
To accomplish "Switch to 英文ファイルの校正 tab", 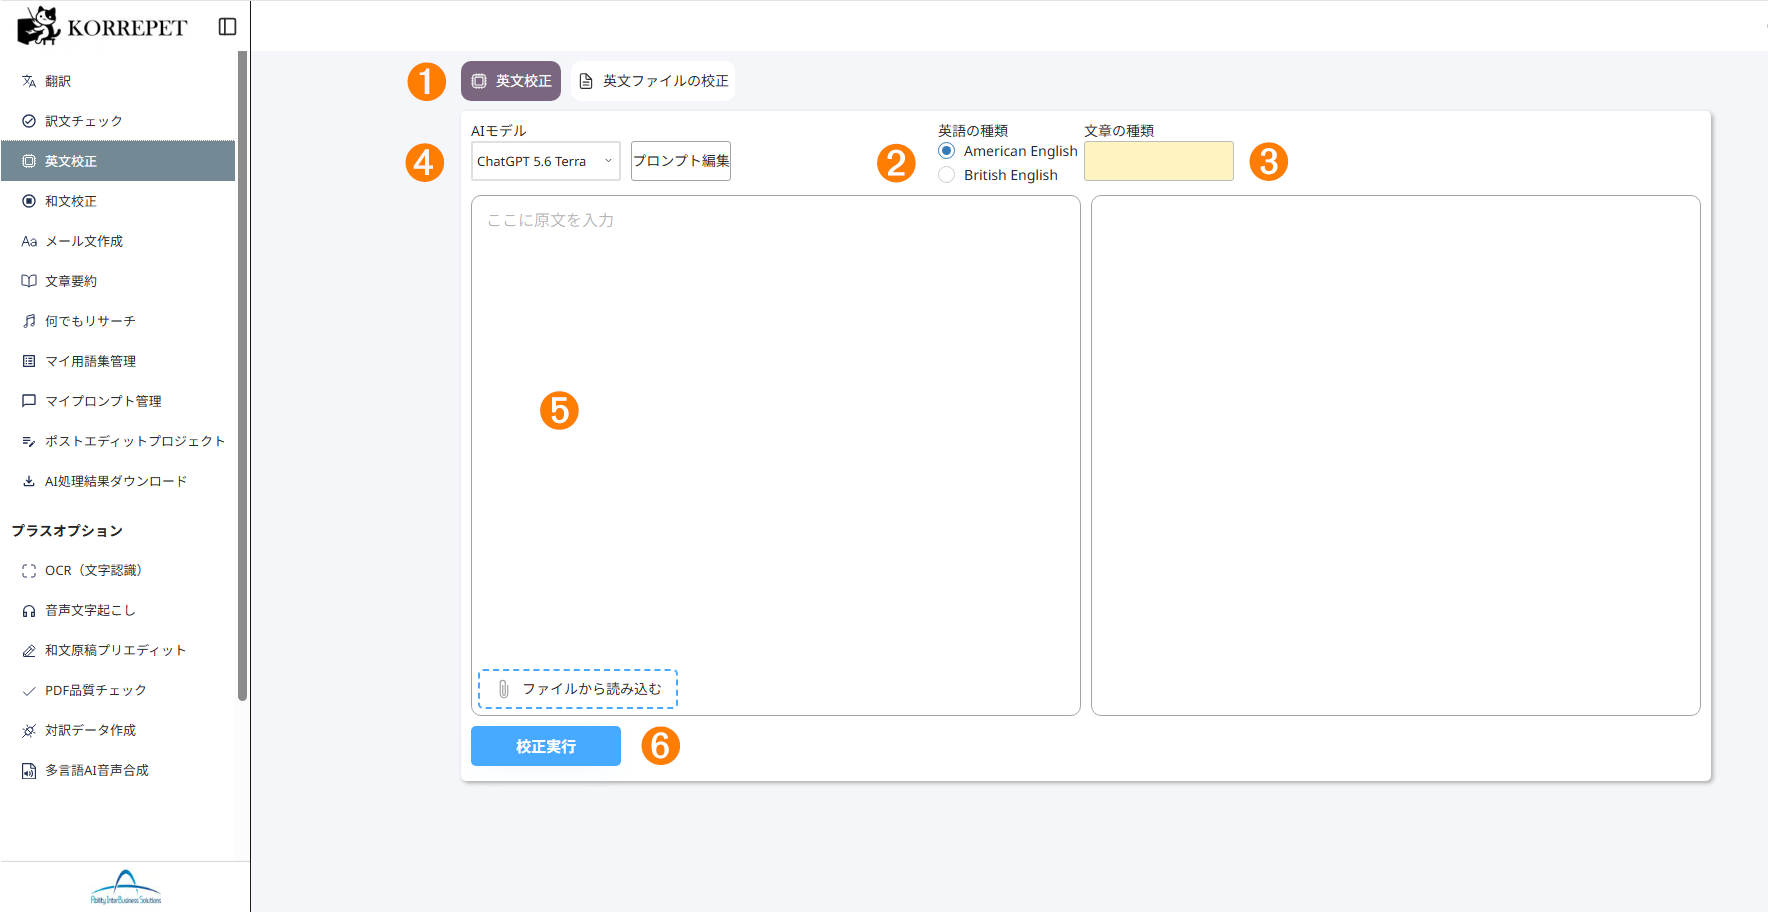I will [653, 81].
